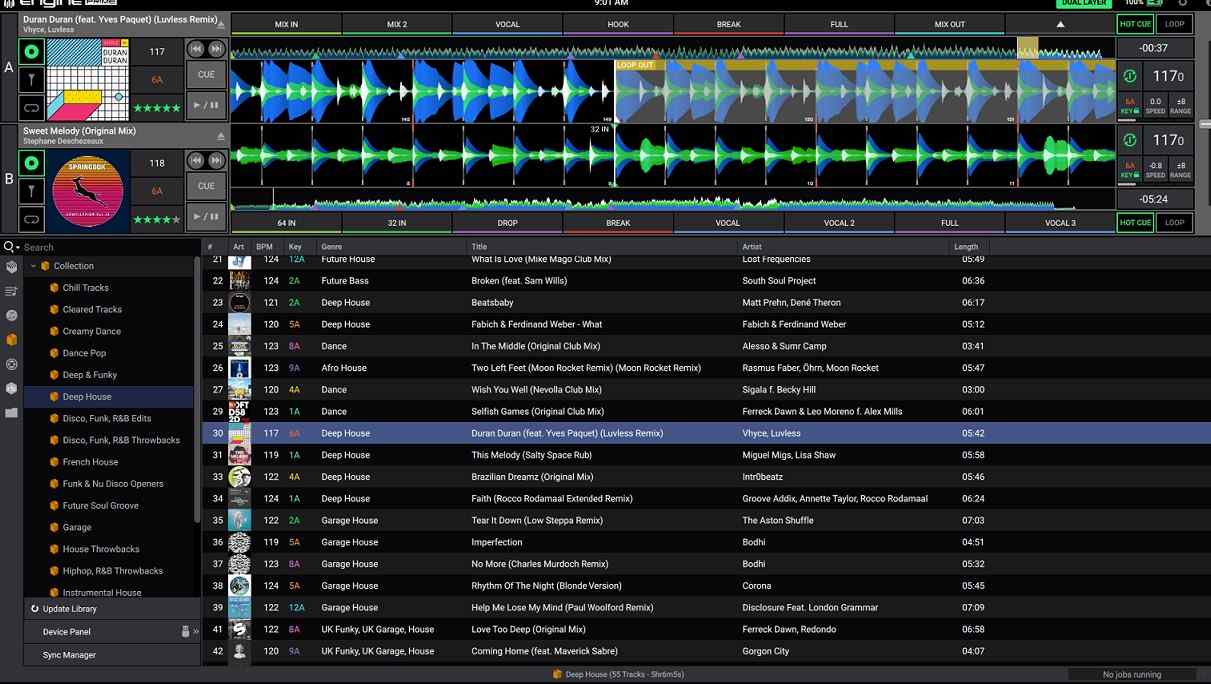
Task: Skip to previous track on Deck B
Action: click(x=197, y=160)
